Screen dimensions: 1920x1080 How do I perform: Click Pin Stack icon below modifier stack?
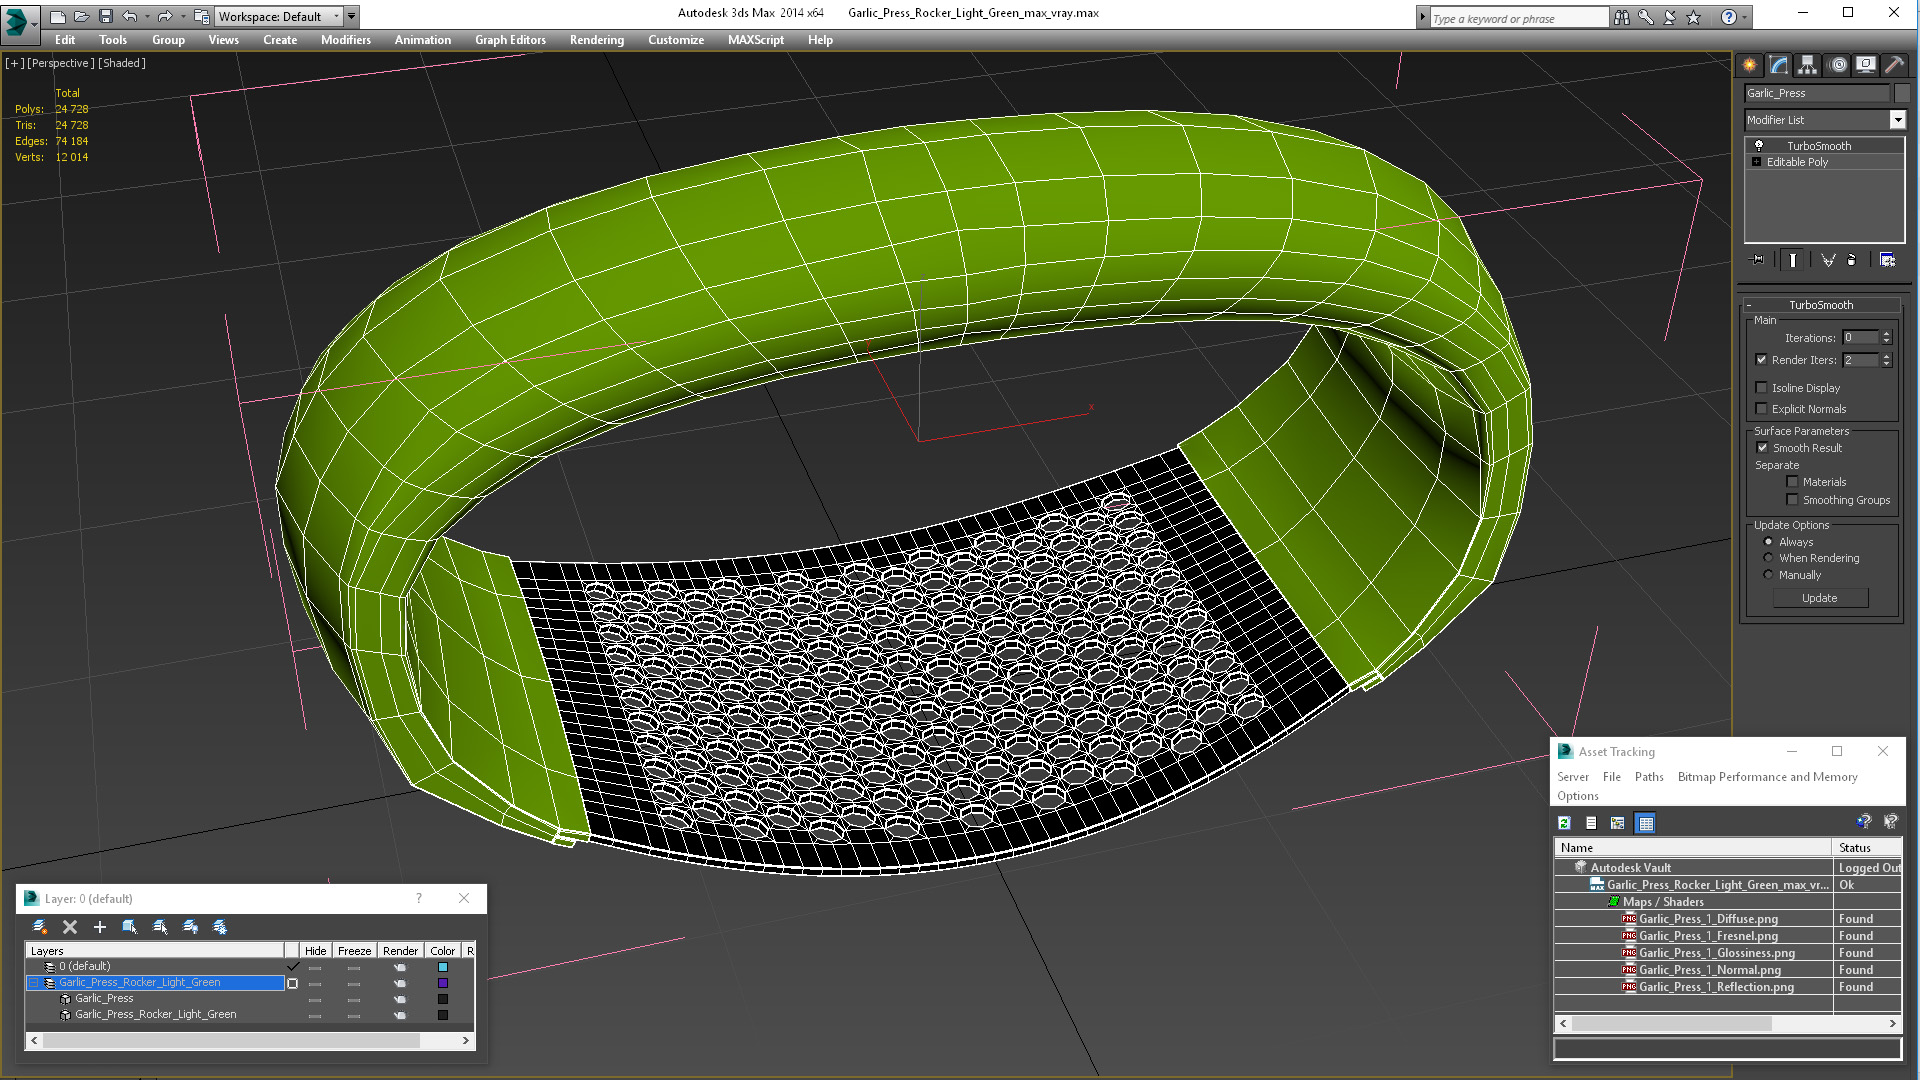1758,260
